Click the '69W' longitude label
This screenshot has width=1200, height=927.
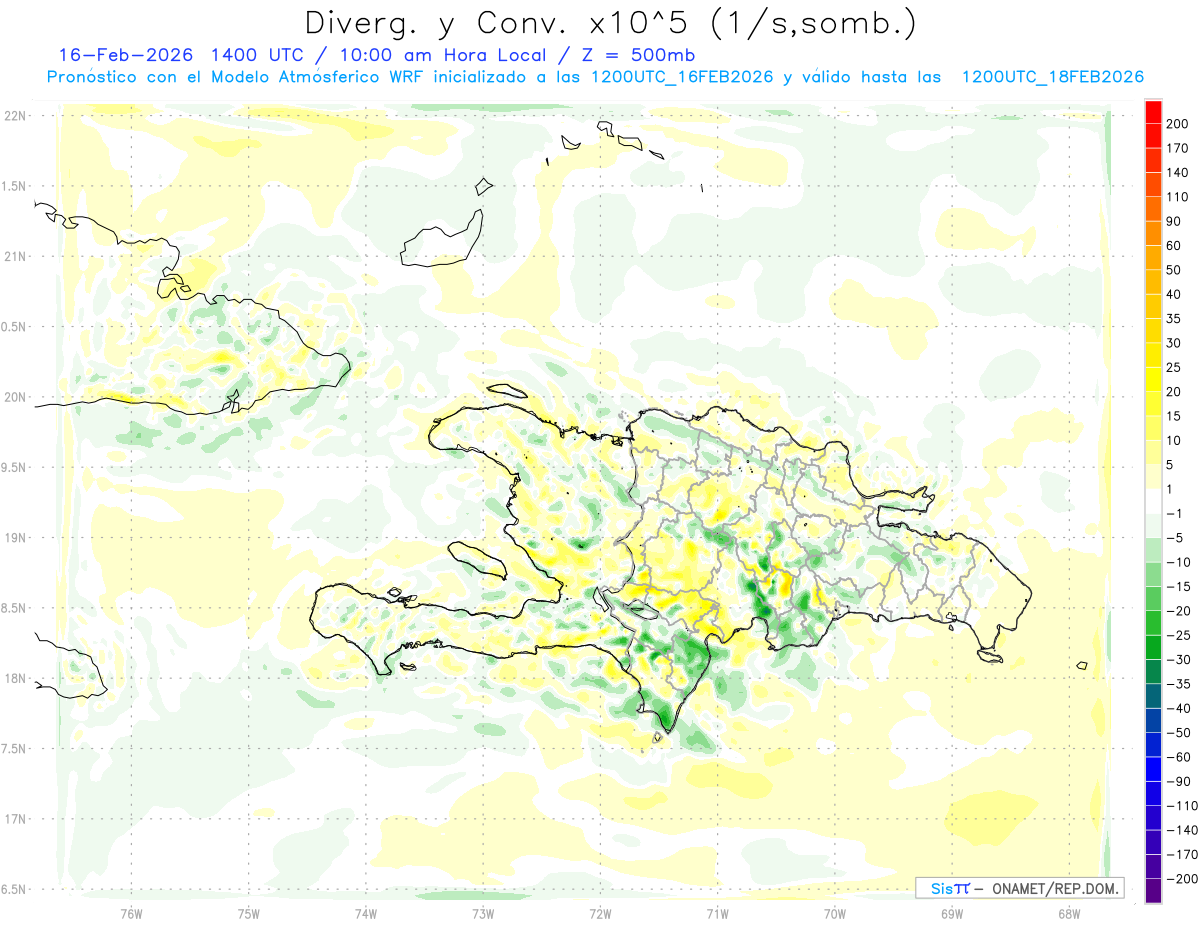[x=951, y=913]
